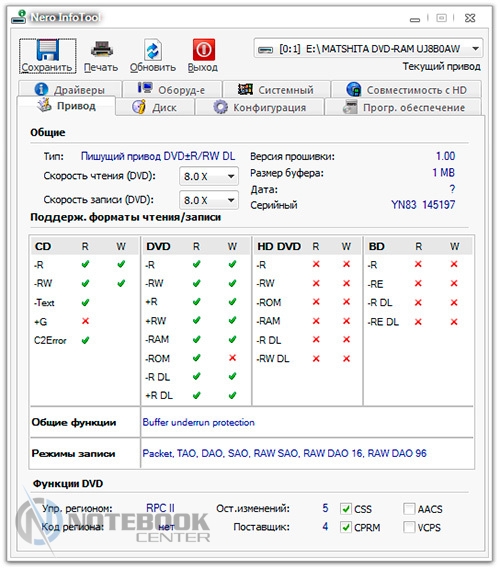Viewport: 500px width, 569px height.
Task: Click the Сохранить button label
Action: coord(47,67)
